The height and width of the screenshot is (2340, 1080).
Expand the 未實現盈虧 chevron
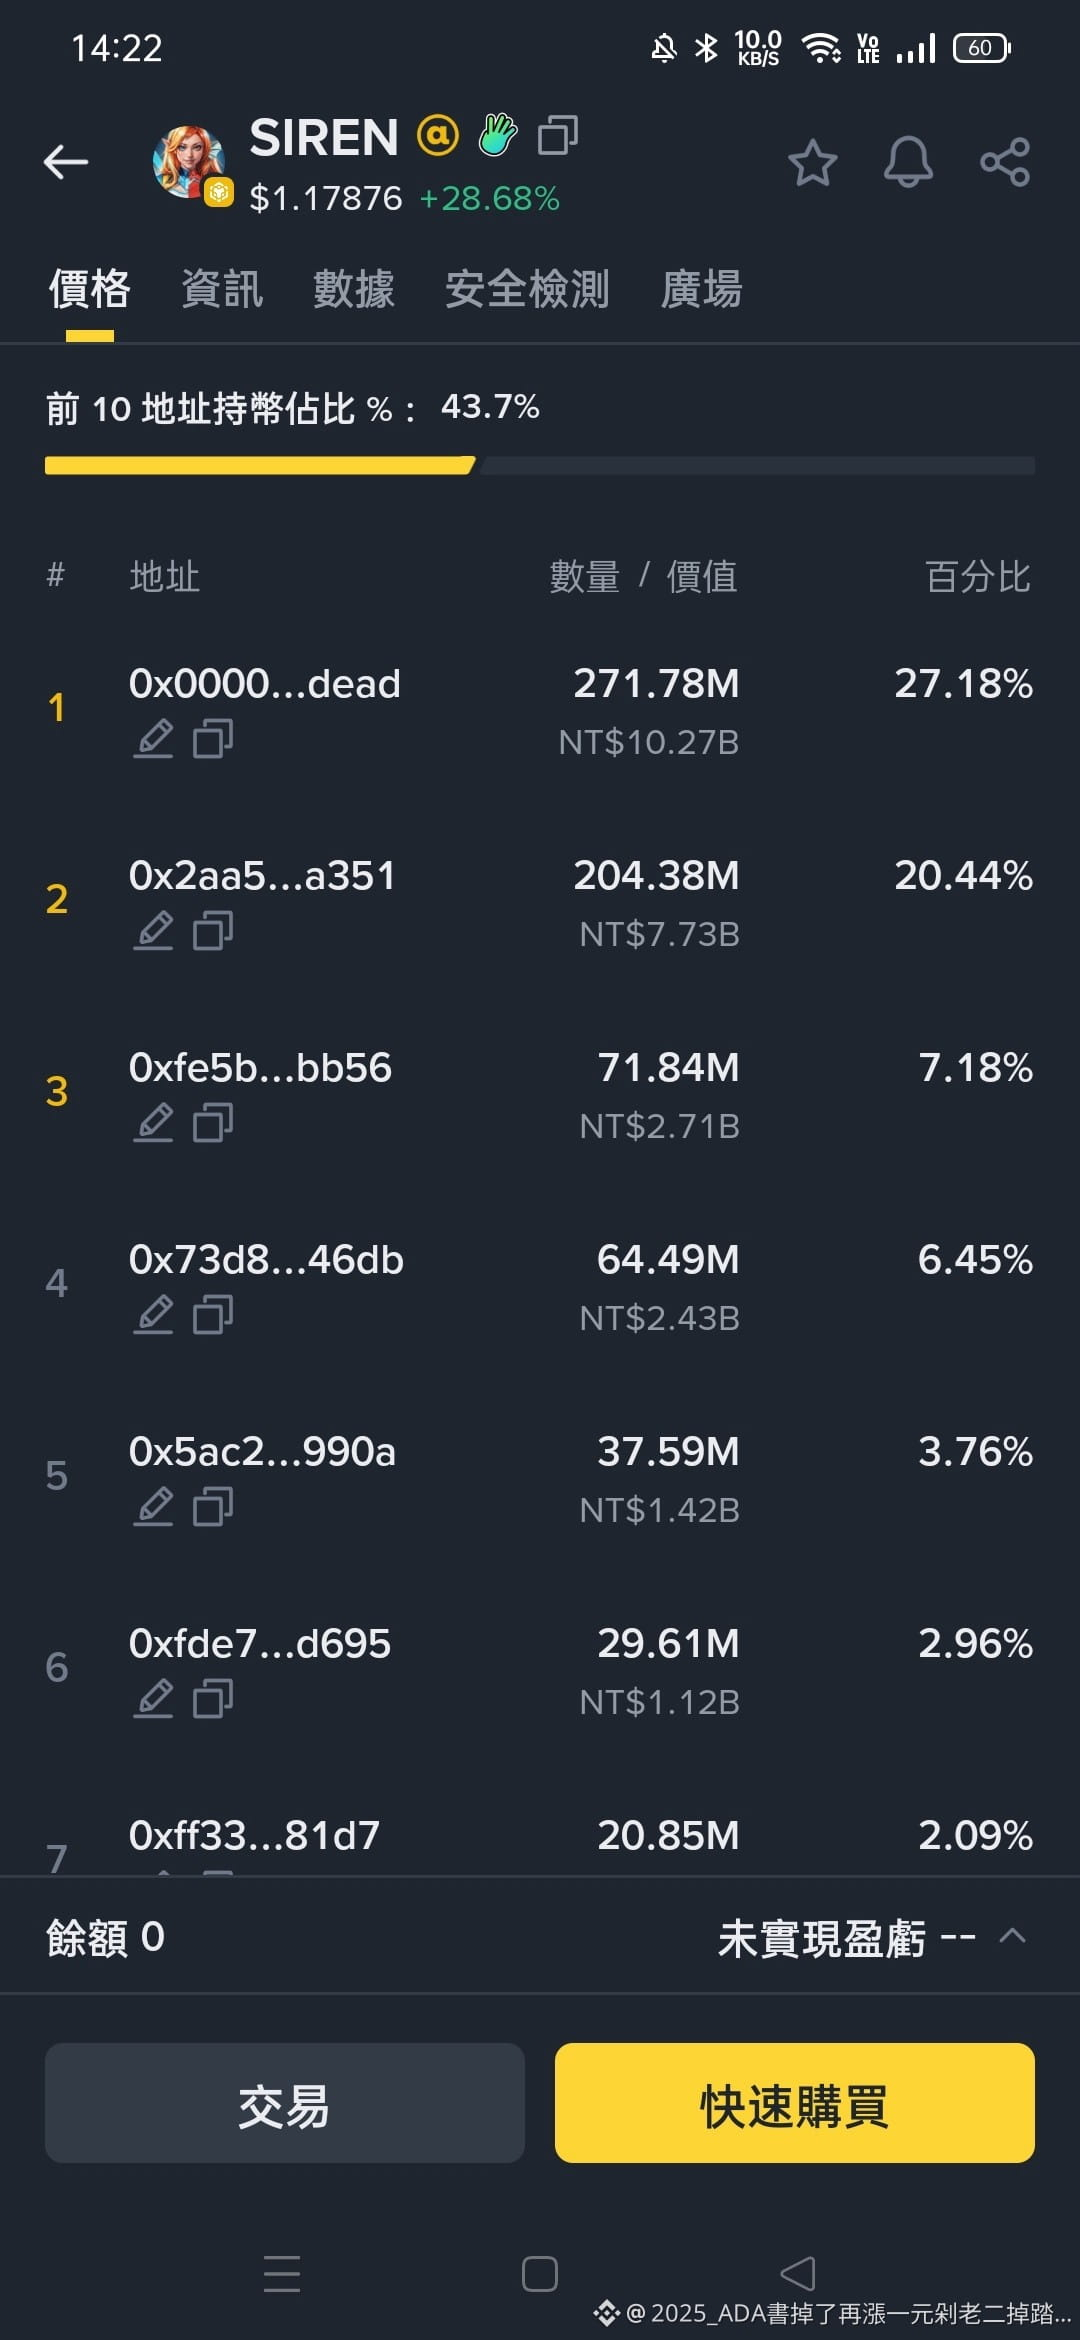1012,1936
